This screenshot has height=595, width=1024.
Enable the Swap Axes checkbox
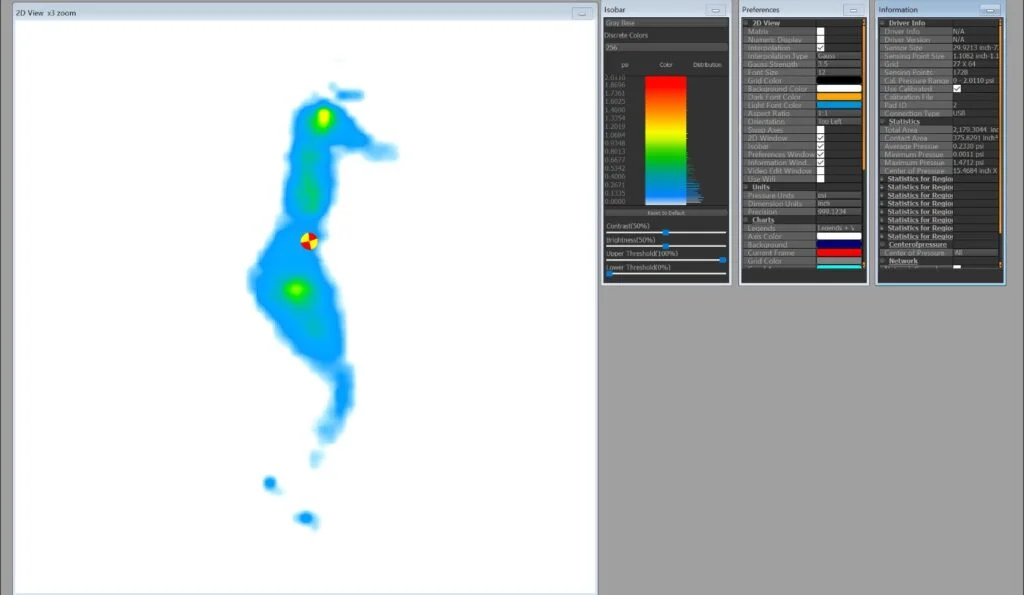[x=821, y=130]
